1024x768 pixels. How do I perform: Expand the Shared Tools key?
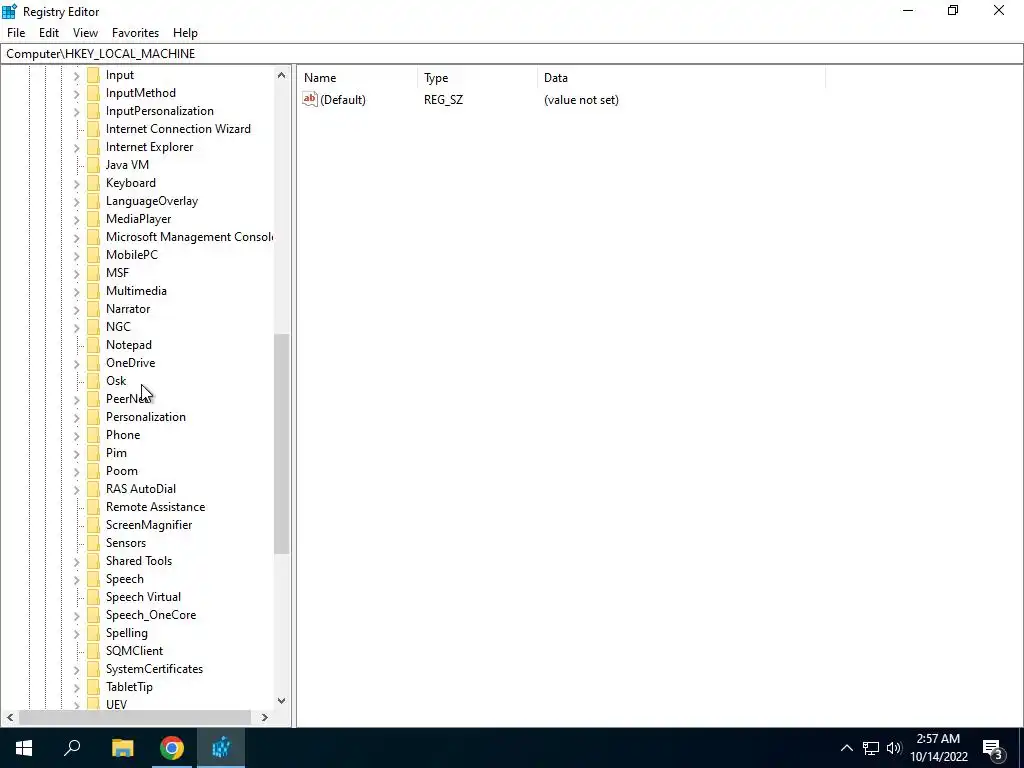76,562
